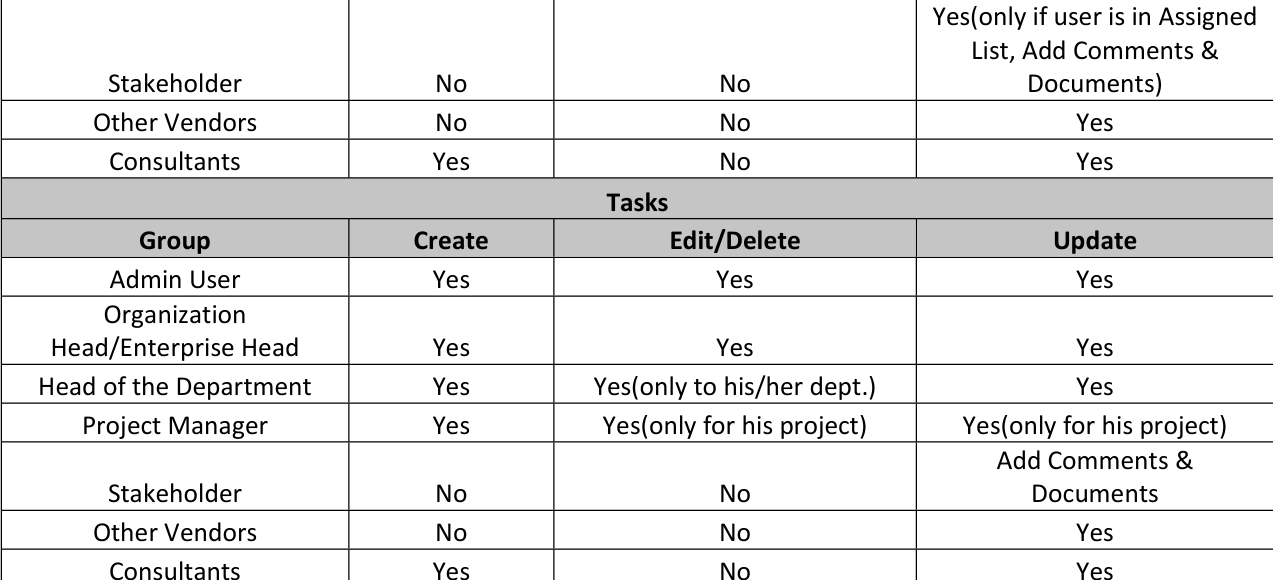
Task: Click Consultants label directly above Tasks header
Action: pyautogui.click(x=175, y=162)
